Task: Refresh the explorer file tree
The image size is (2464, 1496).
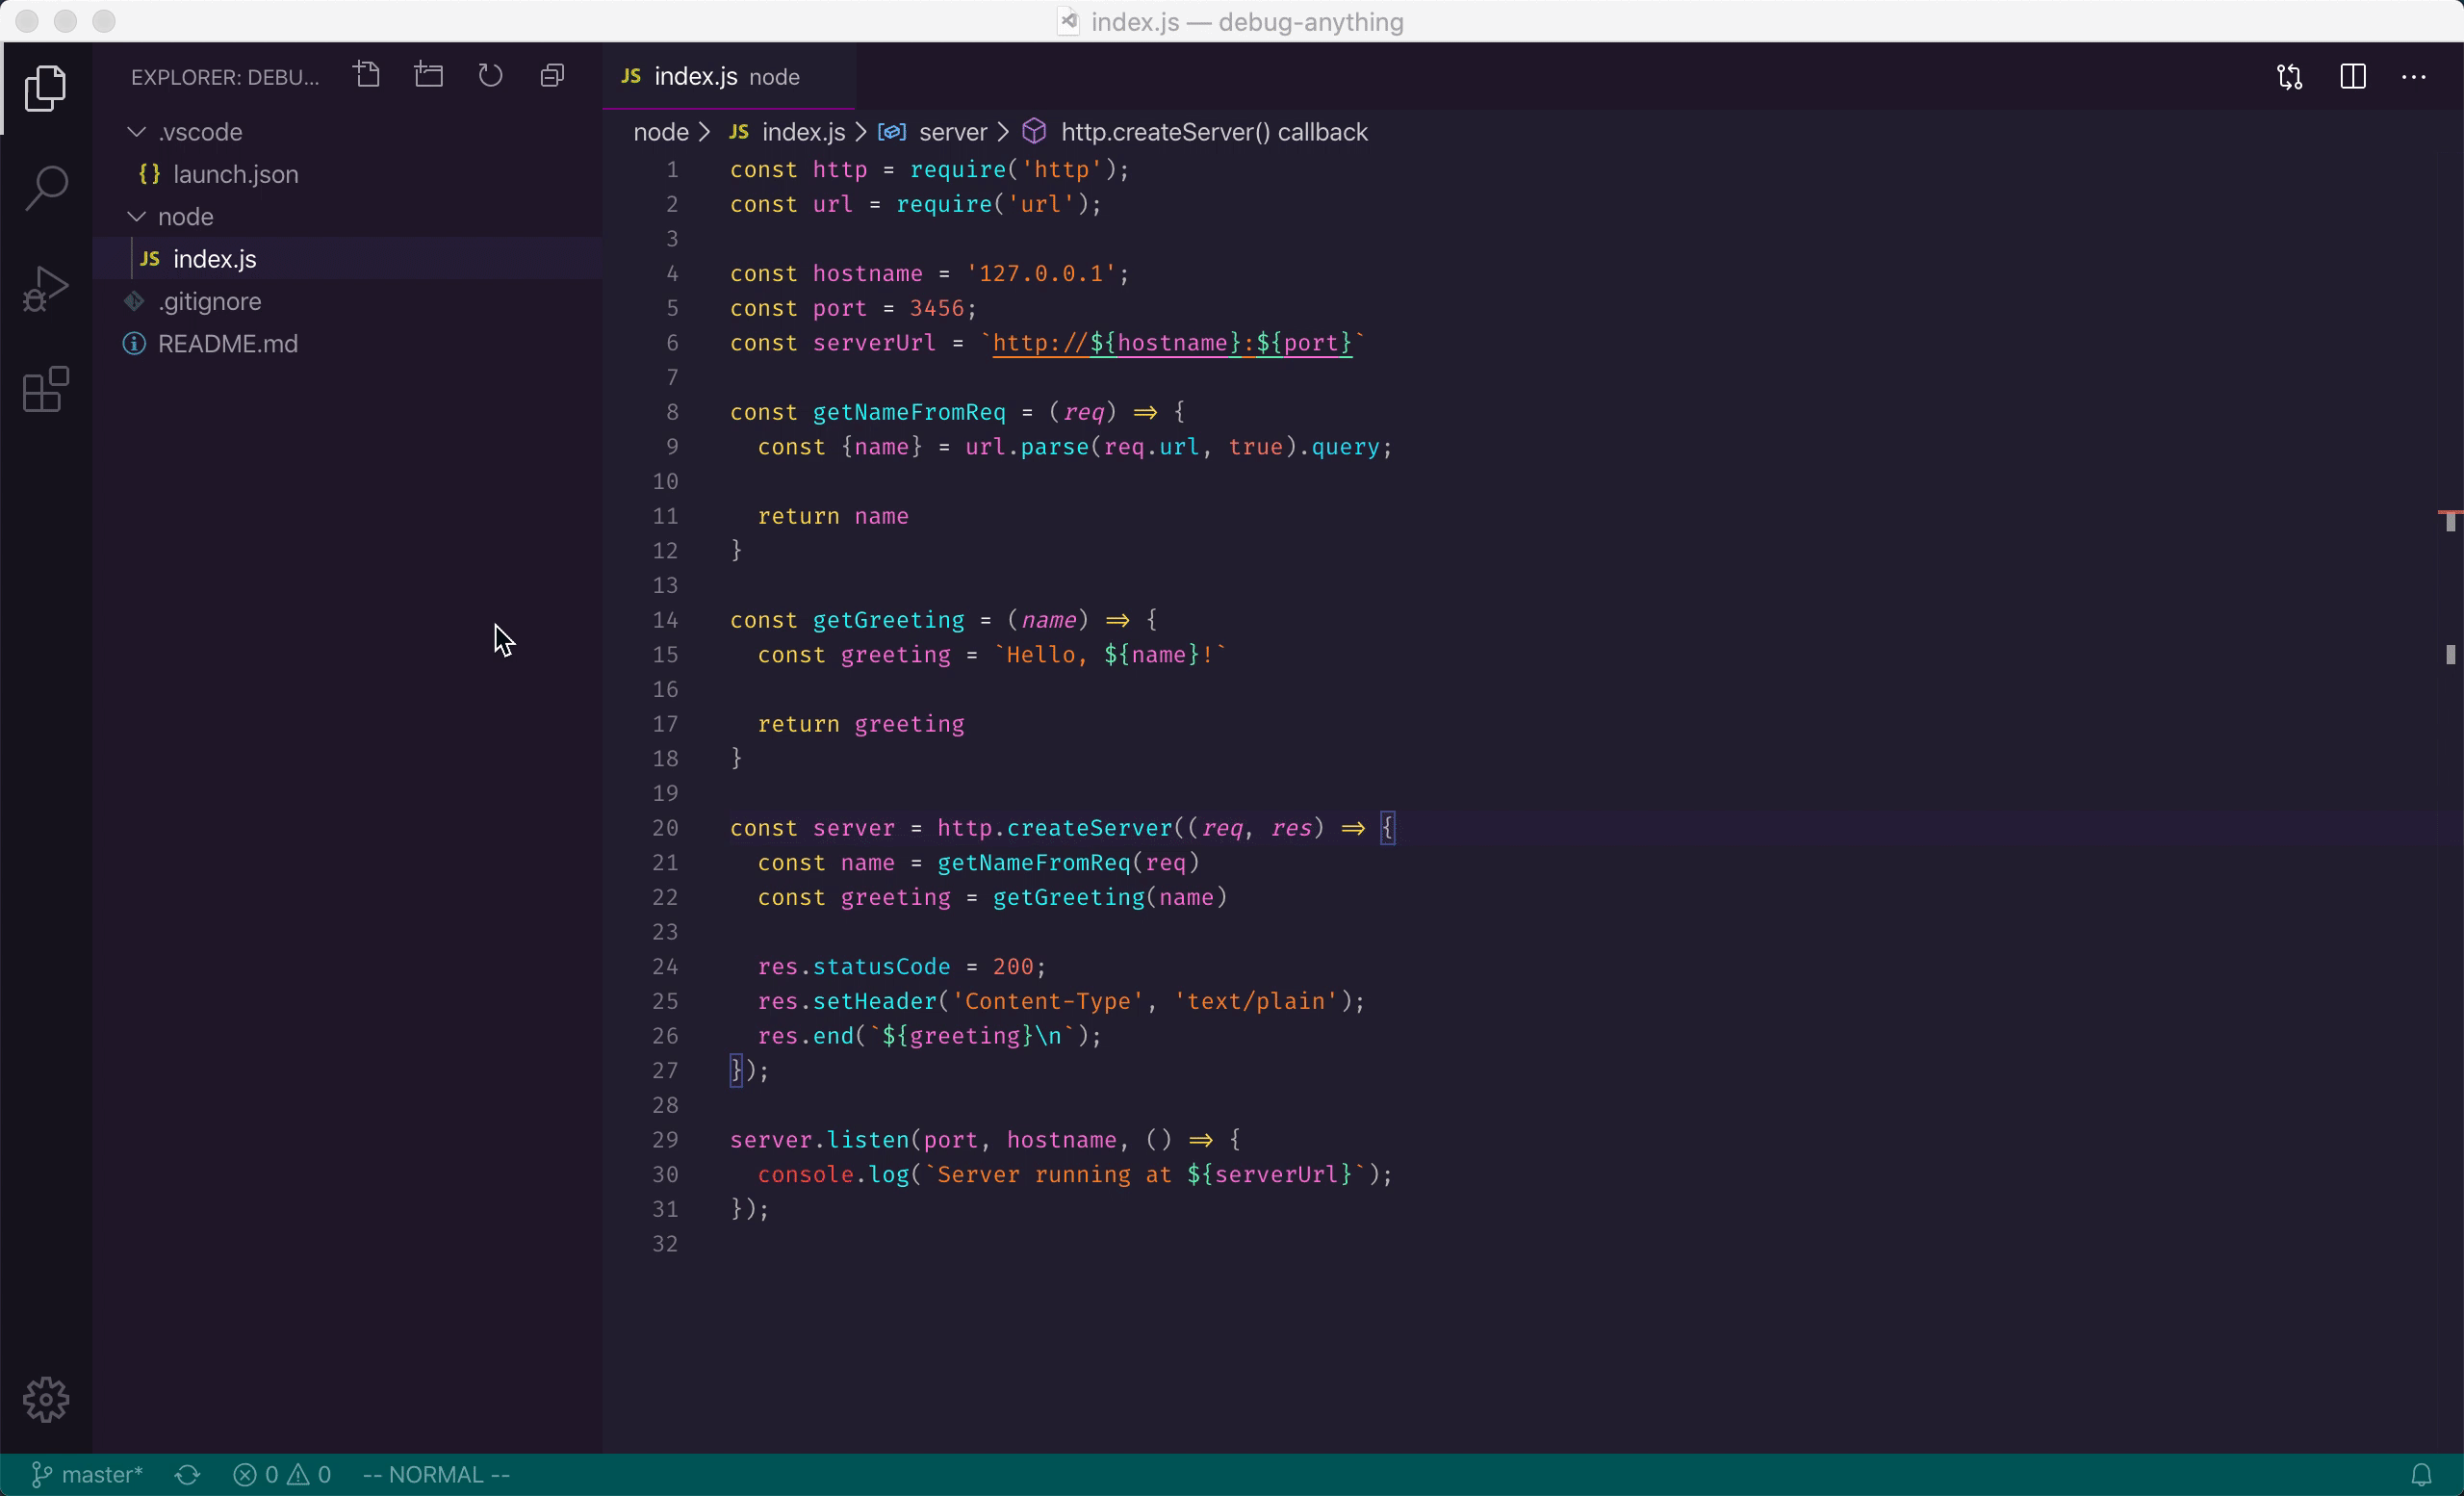Action: [490, 76]
